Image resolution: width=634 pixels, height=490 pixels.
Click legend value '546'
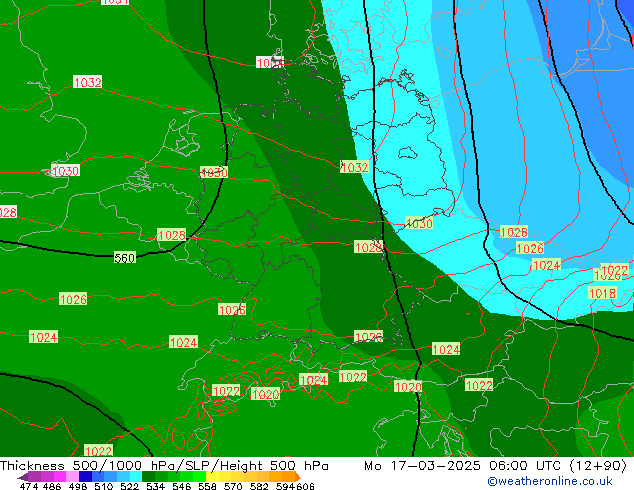tap(182, 486)
